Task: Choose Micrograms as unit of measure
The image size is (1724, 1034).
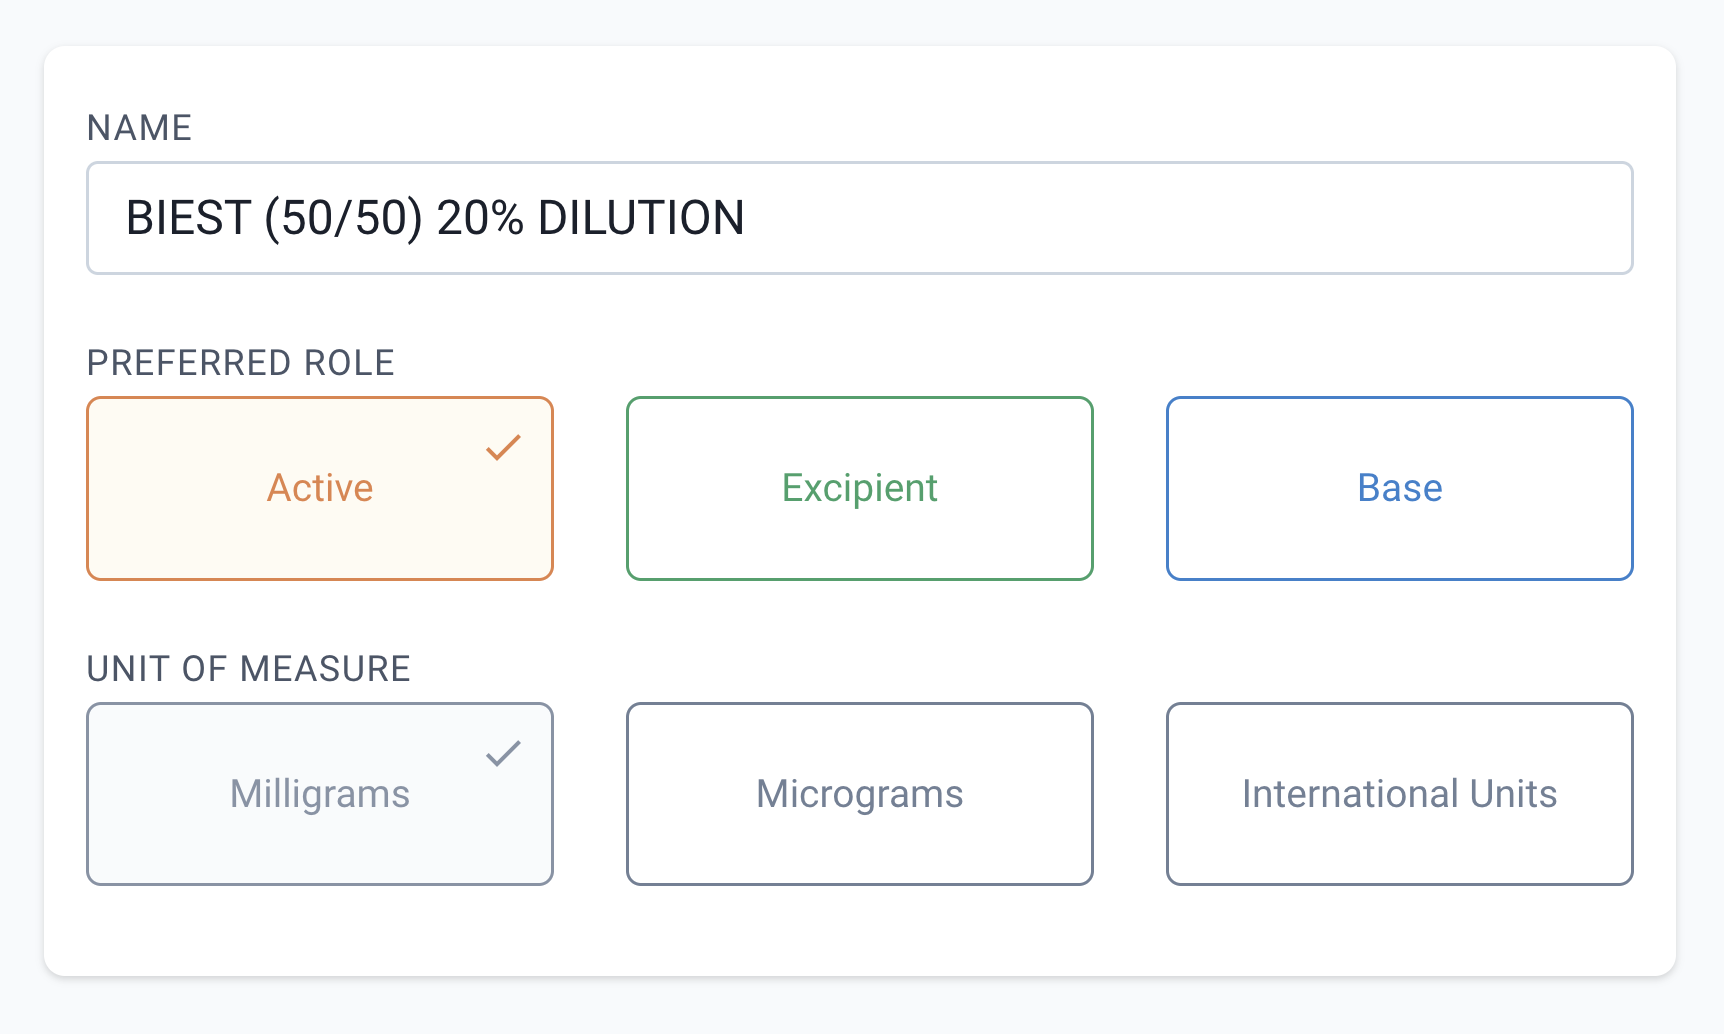Action: [859, 793]
